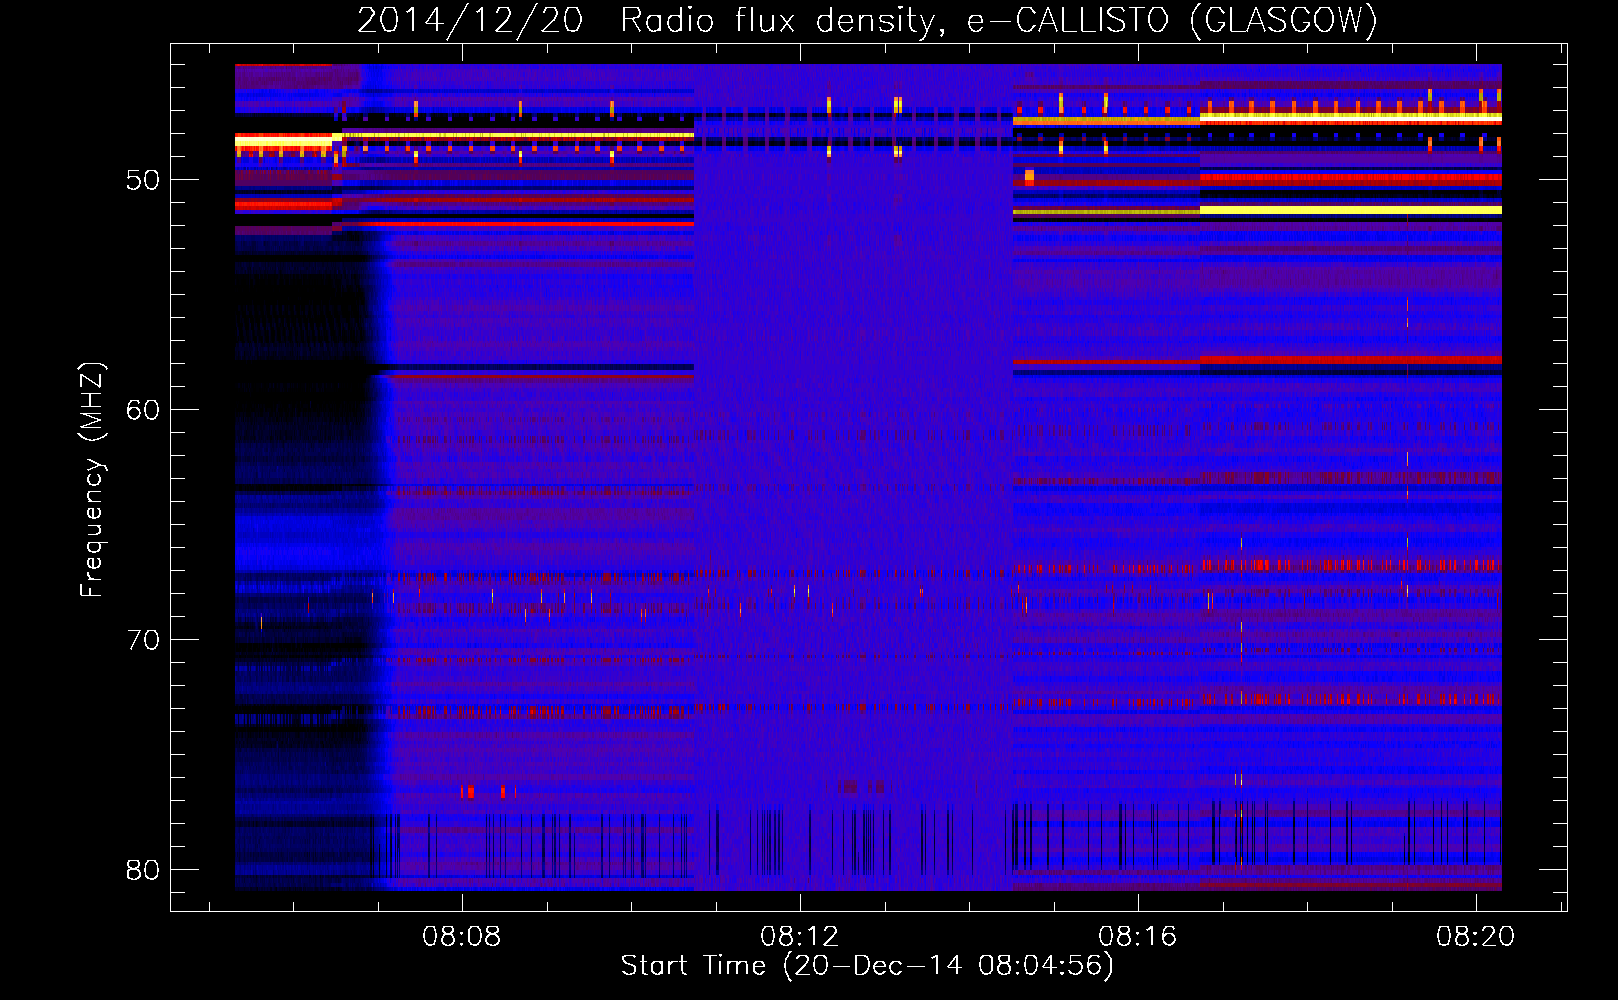The height and width of the screenshot is (1000, 1618).
Task: Click the 08:08 time tick label
Action: [x=461, y=937]
